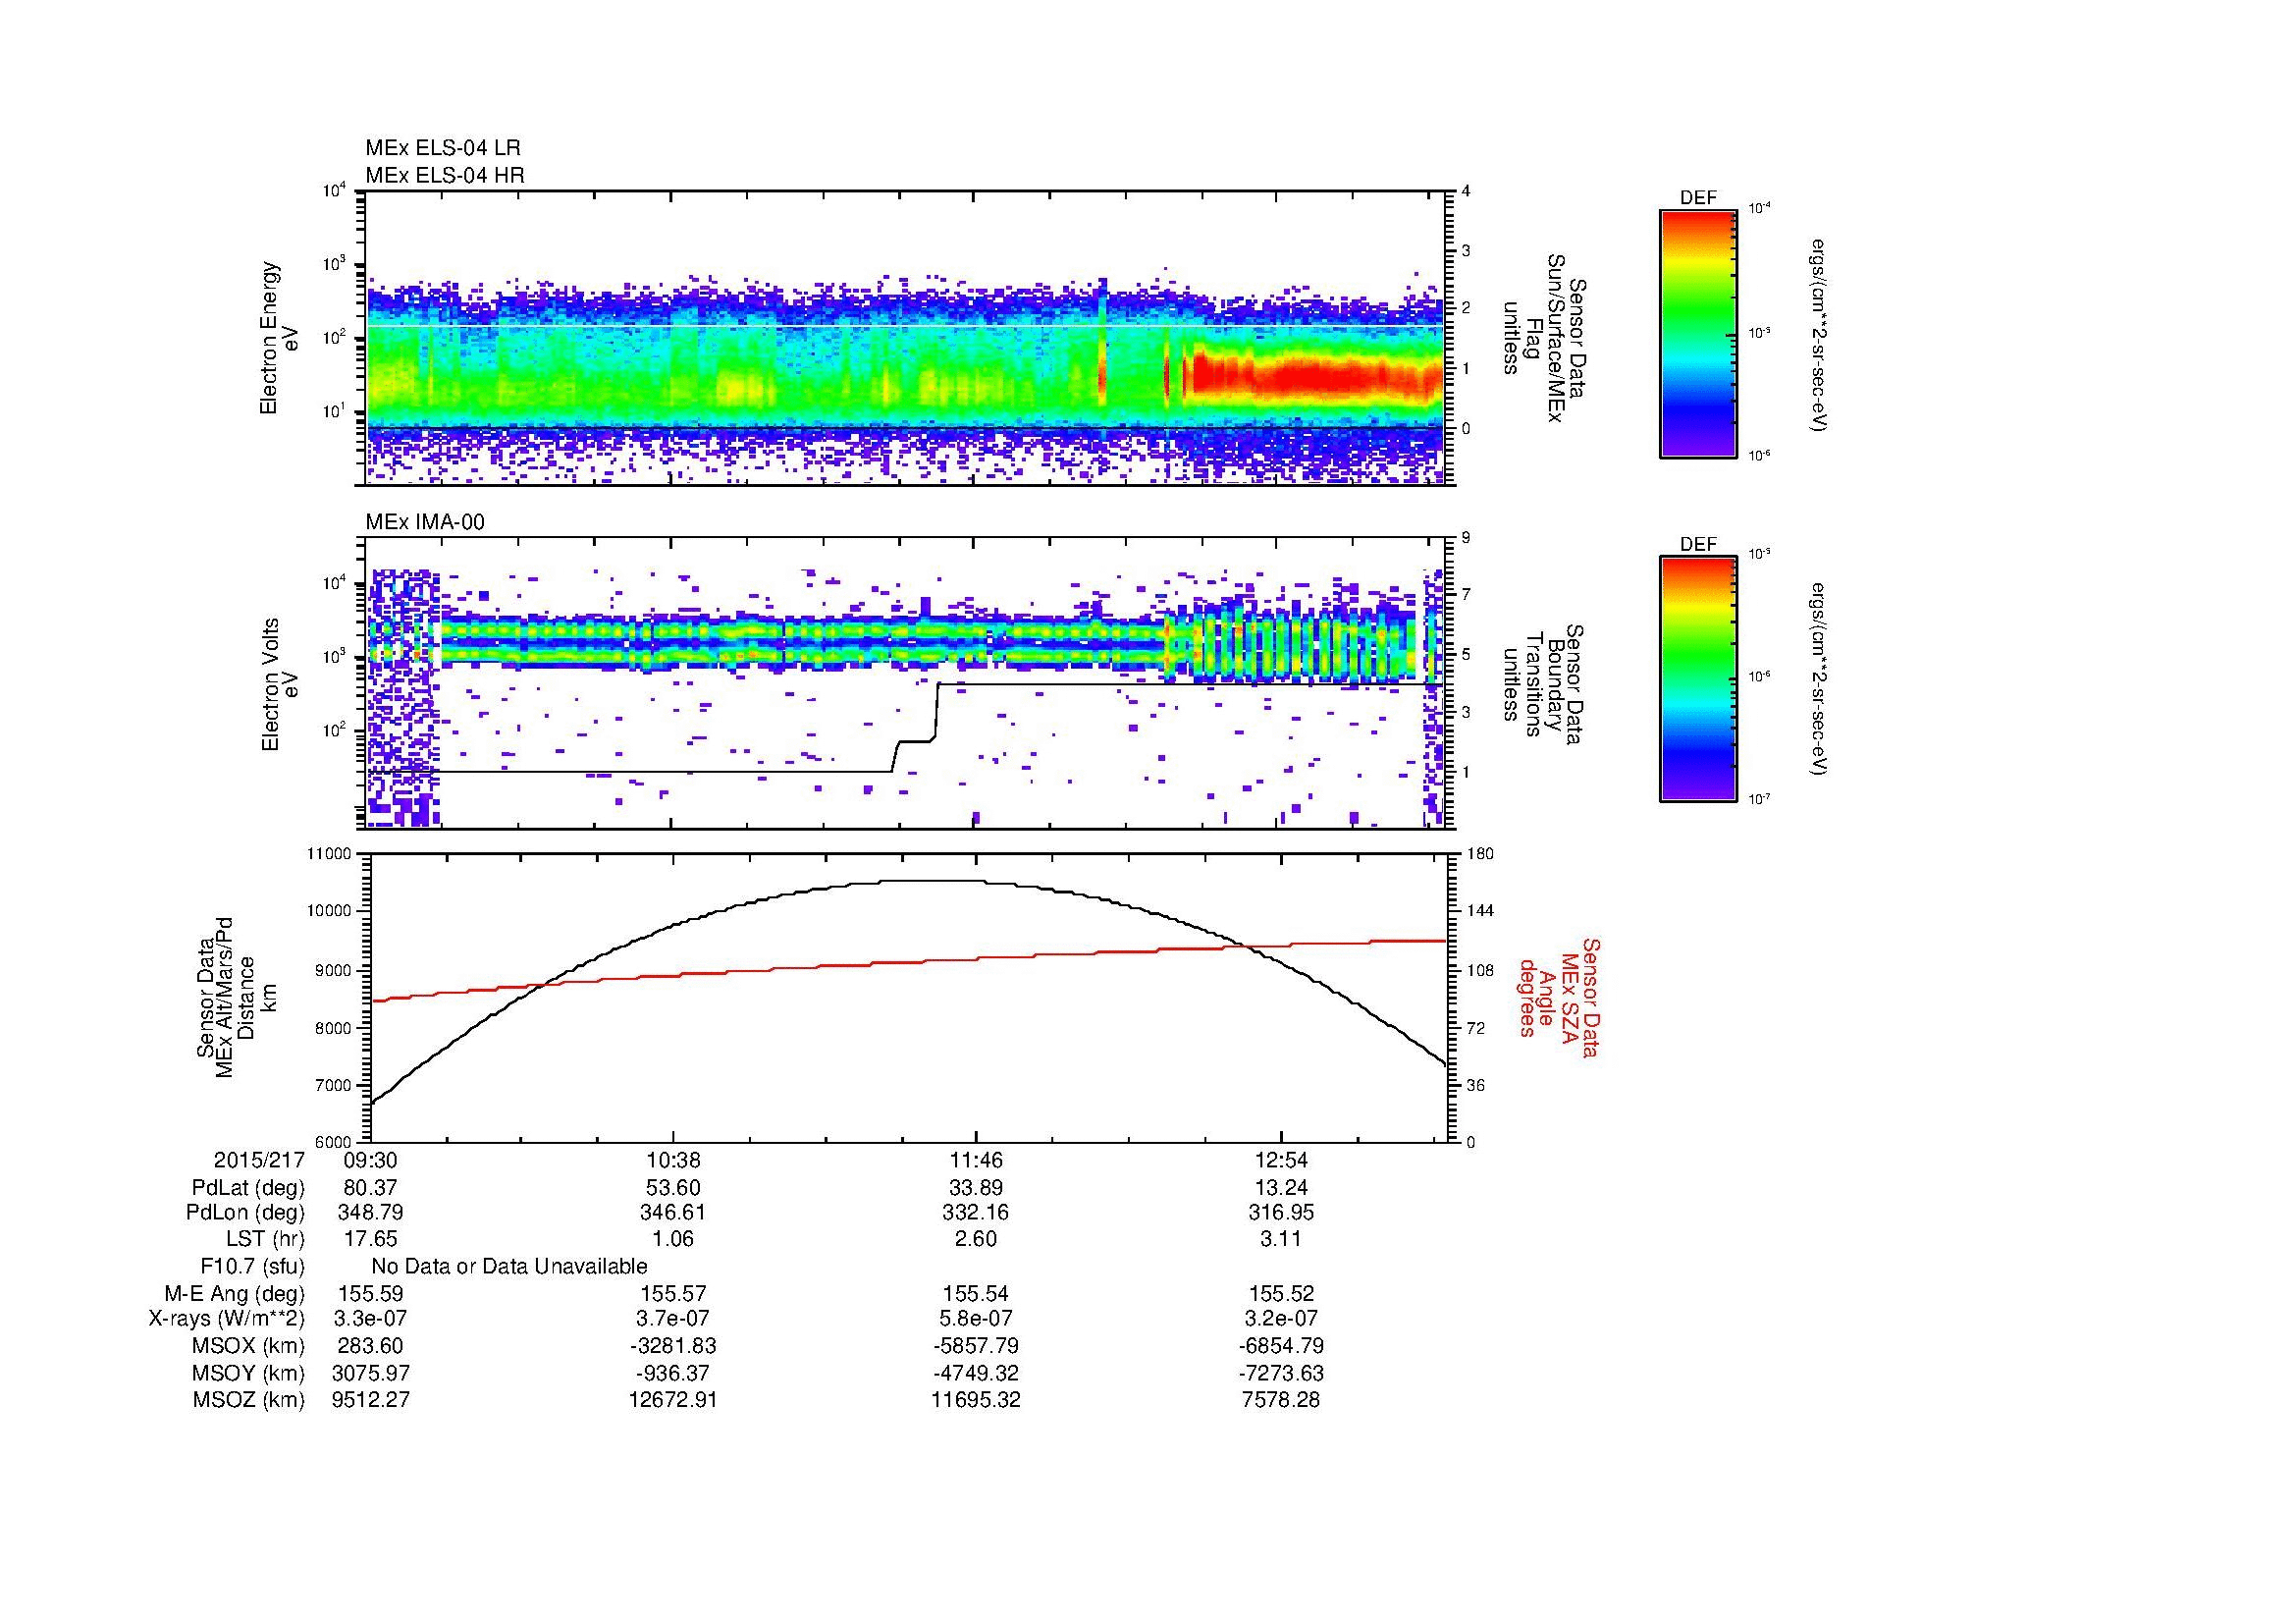Click M-E Ang value 155.59
Image resolution: width=2296 pixels, height=1623 pixels.
point(371,1293)
